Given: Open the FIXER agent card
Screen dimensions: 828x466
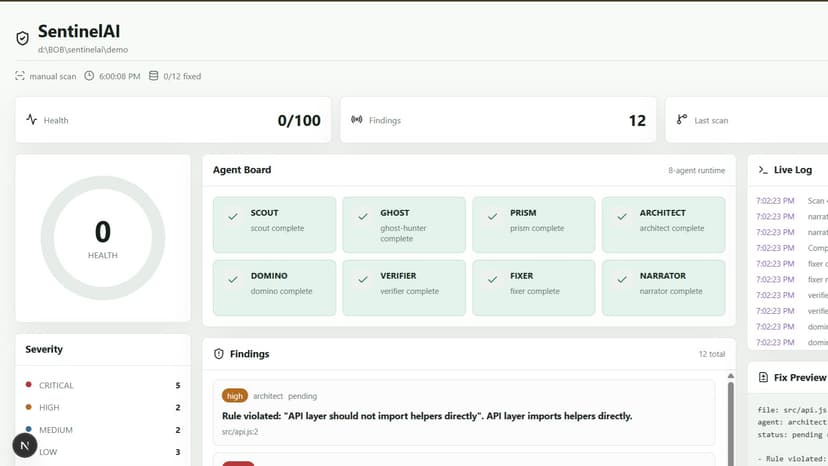Looking at the screenshot, I should pyautogui.click(x=533, y=287).
